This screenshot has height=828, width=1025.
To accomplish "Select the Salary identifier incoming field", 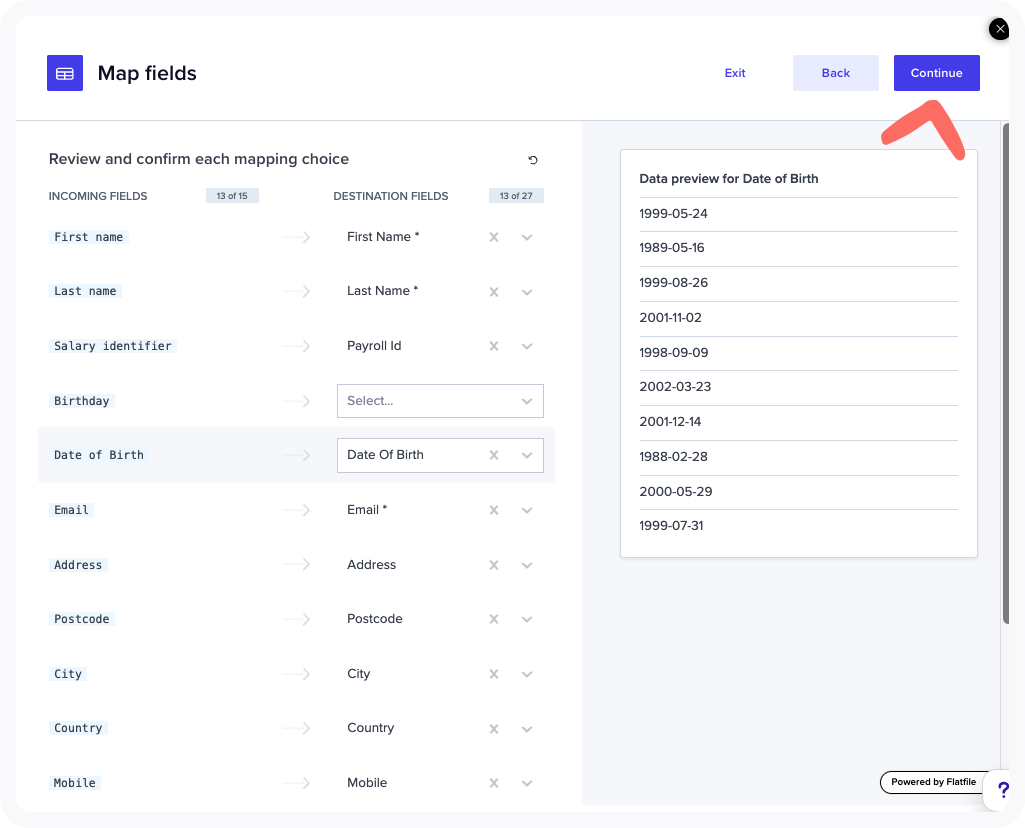I will [112, 346].
